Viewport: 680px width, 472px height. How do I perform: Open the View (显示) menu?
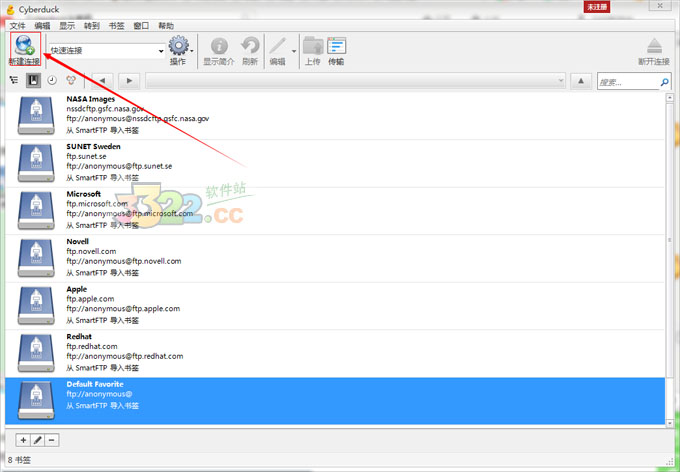[67, 26]
